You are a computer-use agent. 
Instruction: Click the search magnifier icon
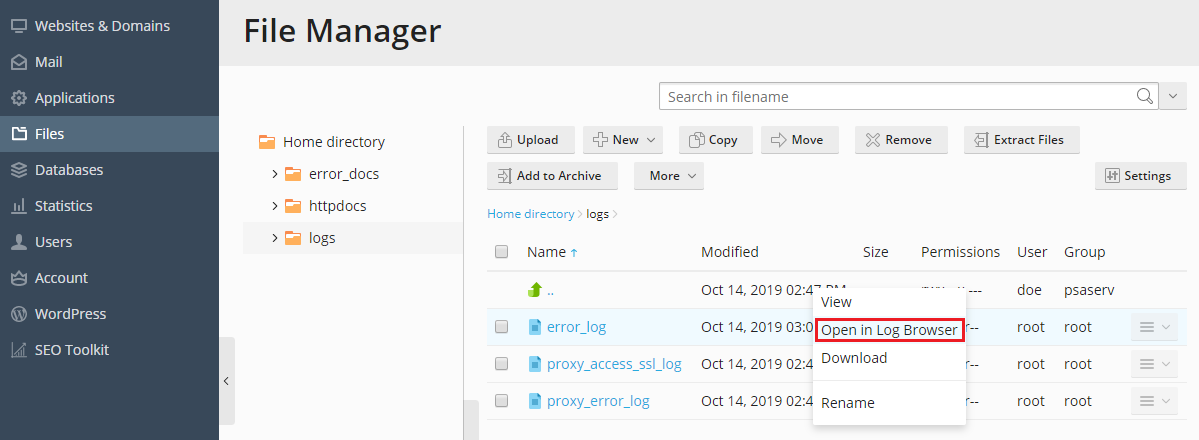pyautogui.click(x=1145, y=97)
